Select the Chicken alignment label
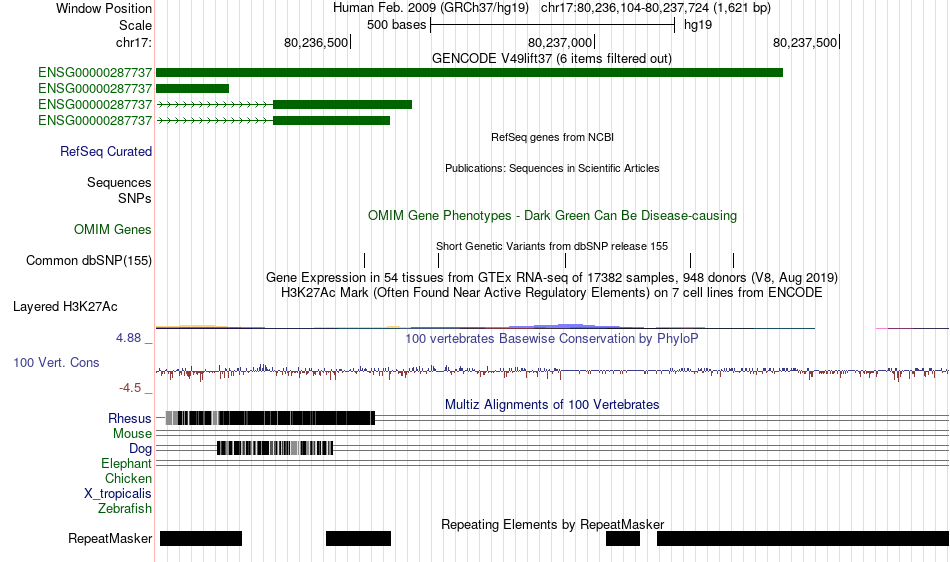This screenshot has height=562, width=950. point(128,478)
